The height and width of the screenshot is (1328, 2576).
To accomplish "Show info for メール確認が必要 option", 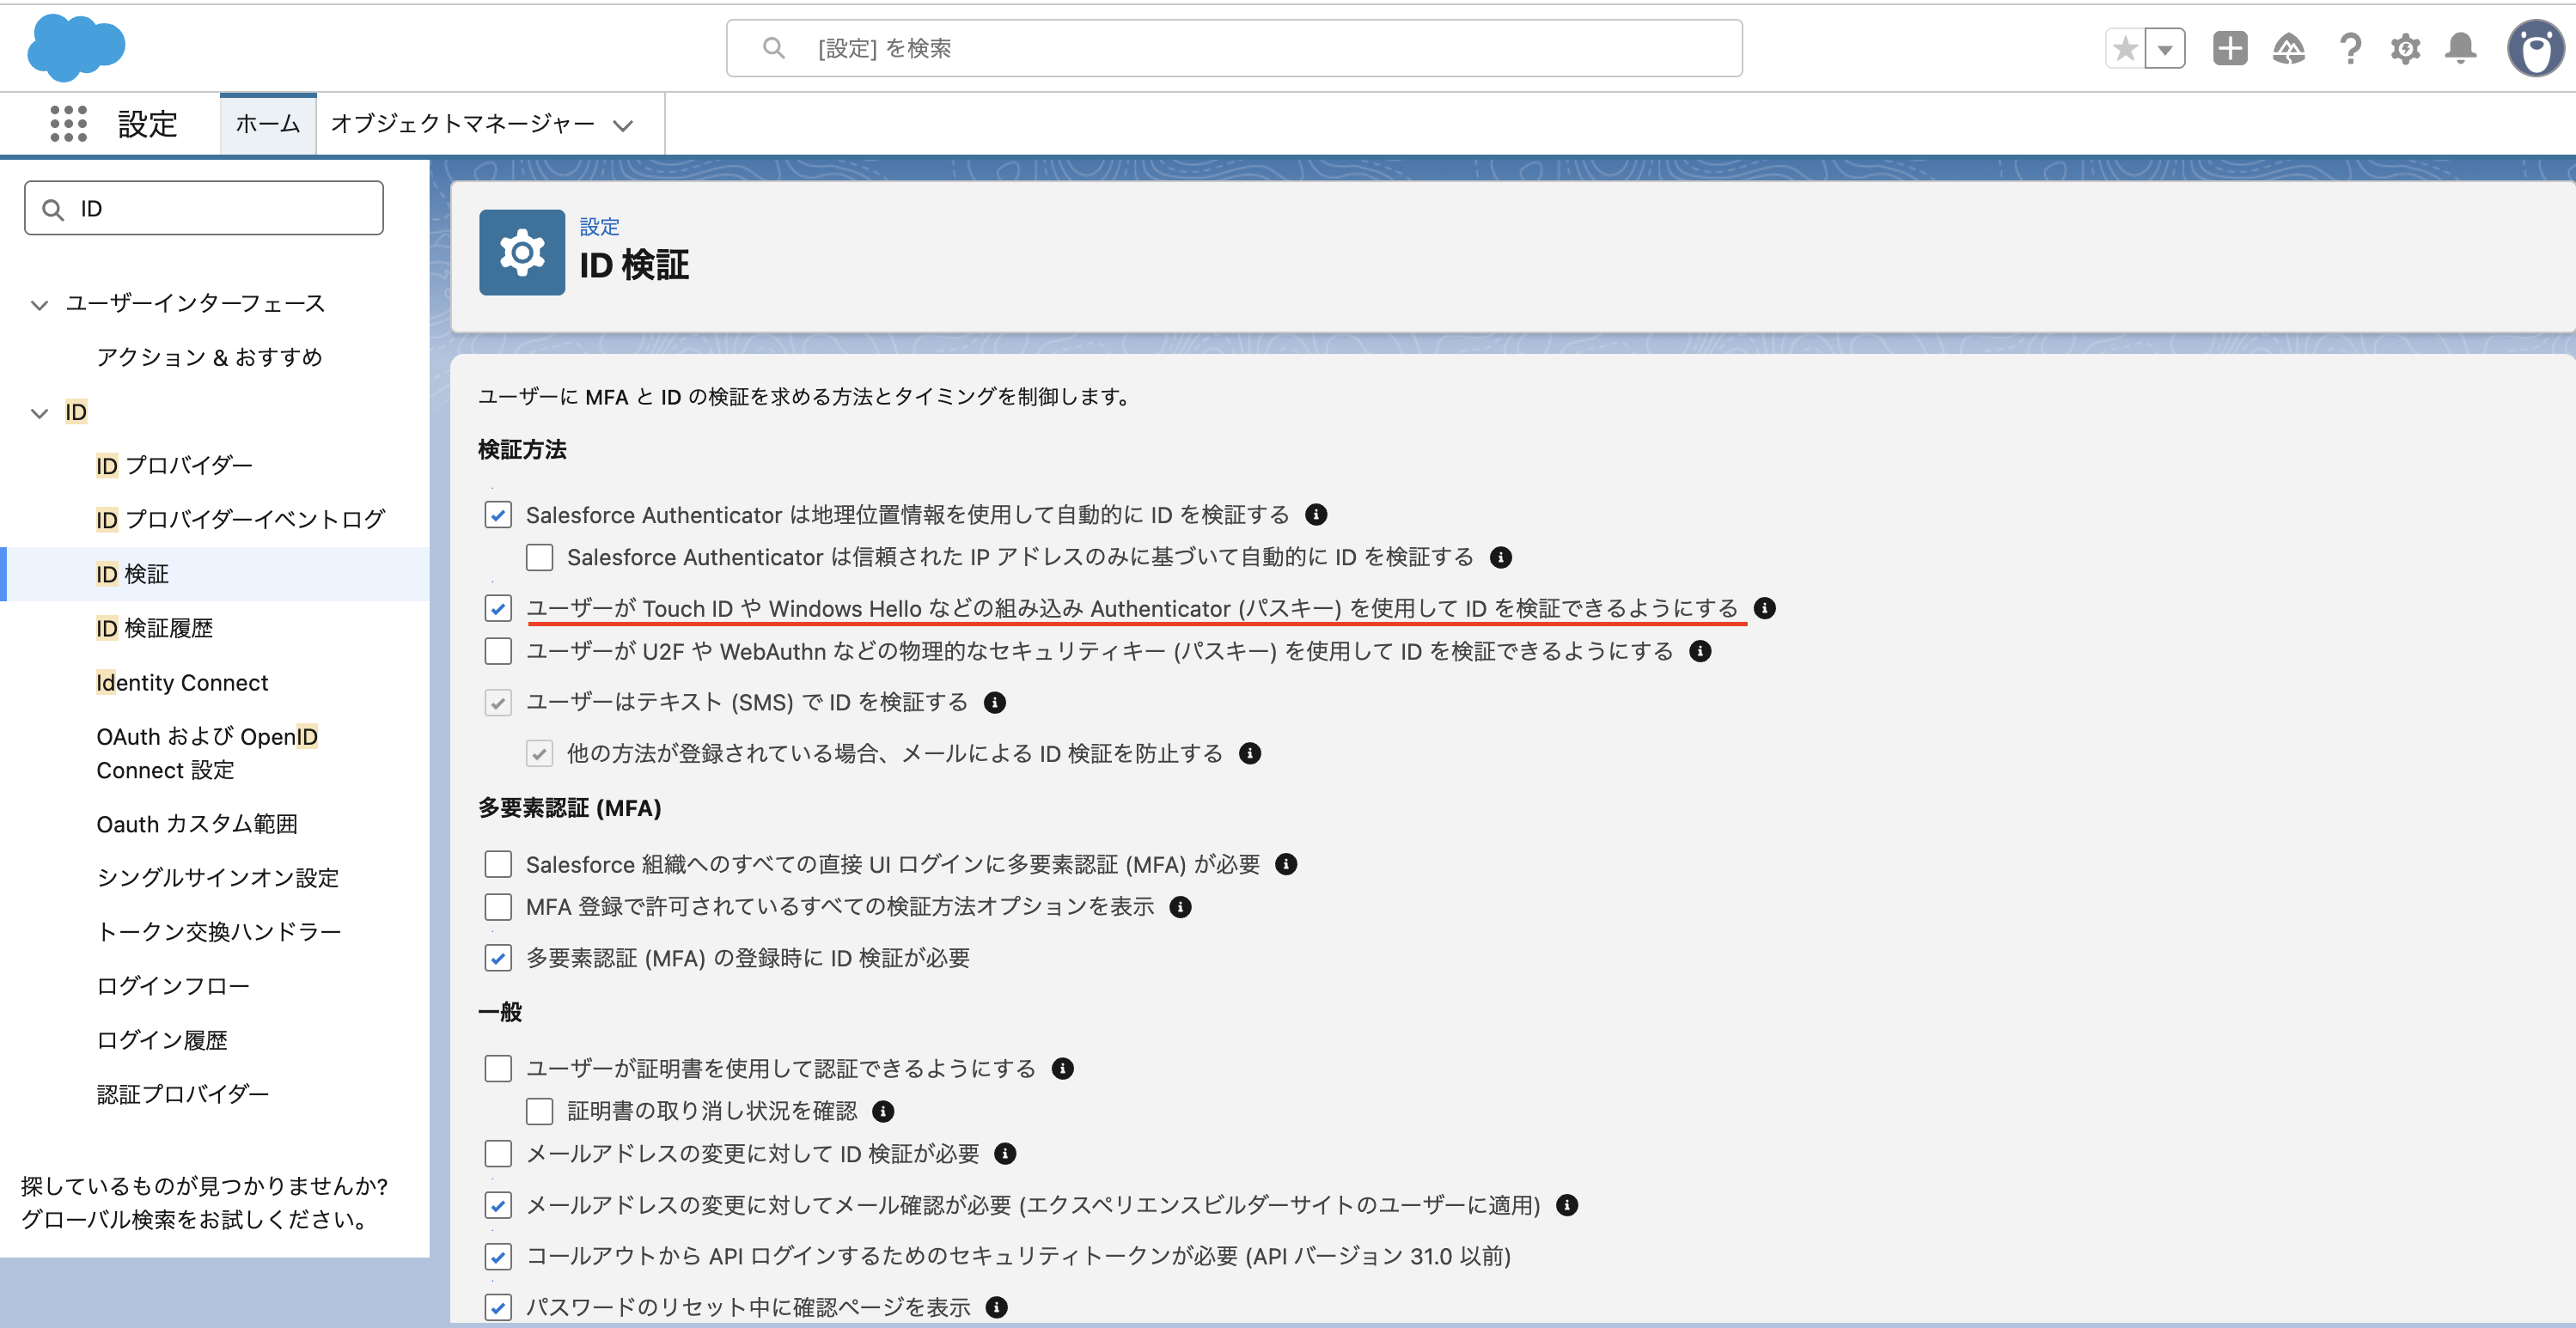I will 1567,1205.
